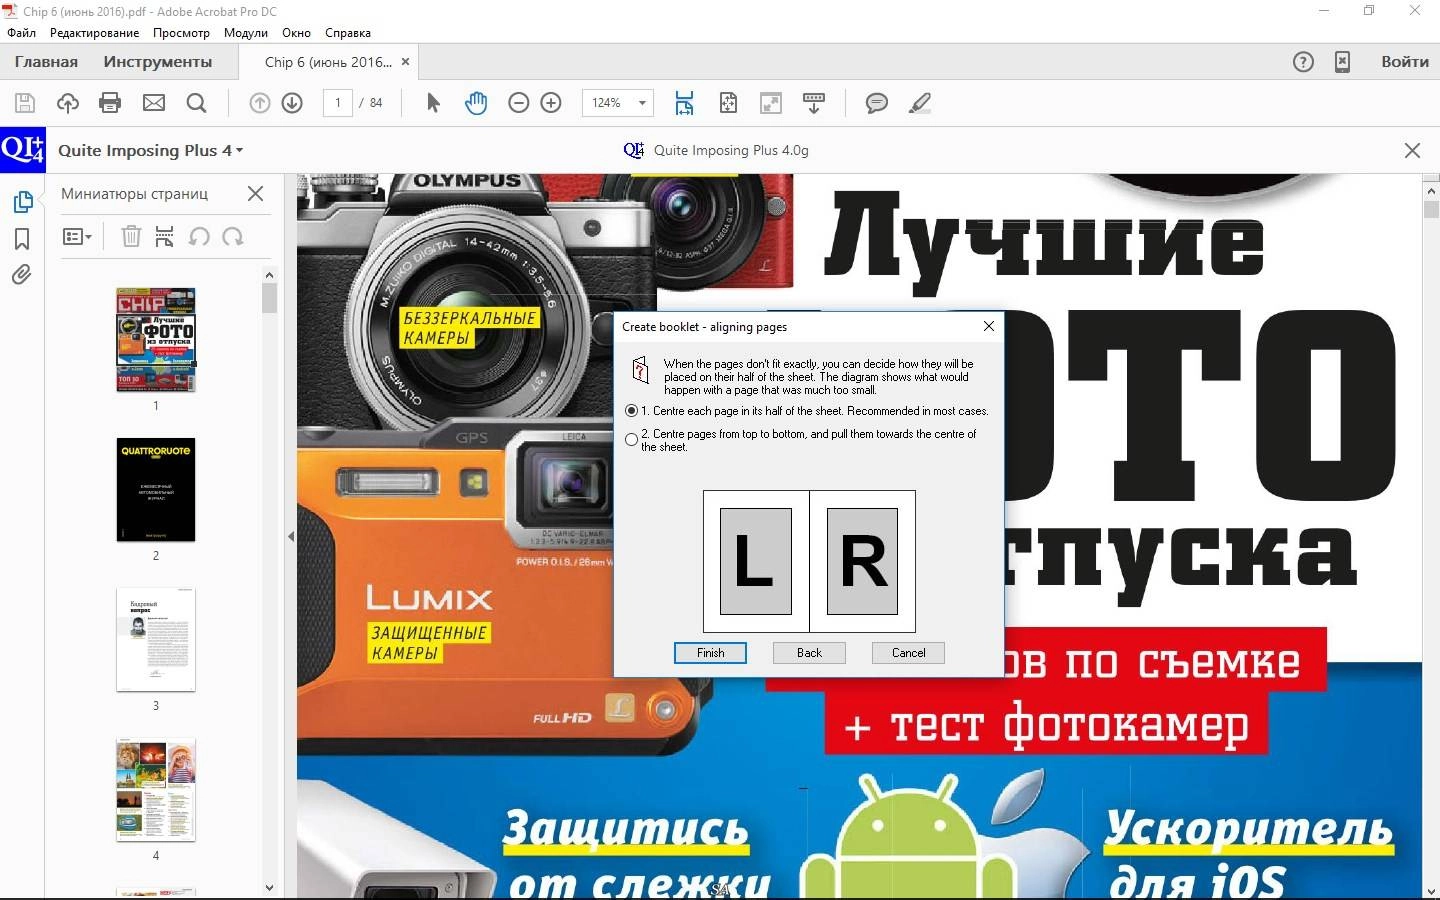Click the document scroll up arrow
Screen dimensions: 1440x900
1431,189
